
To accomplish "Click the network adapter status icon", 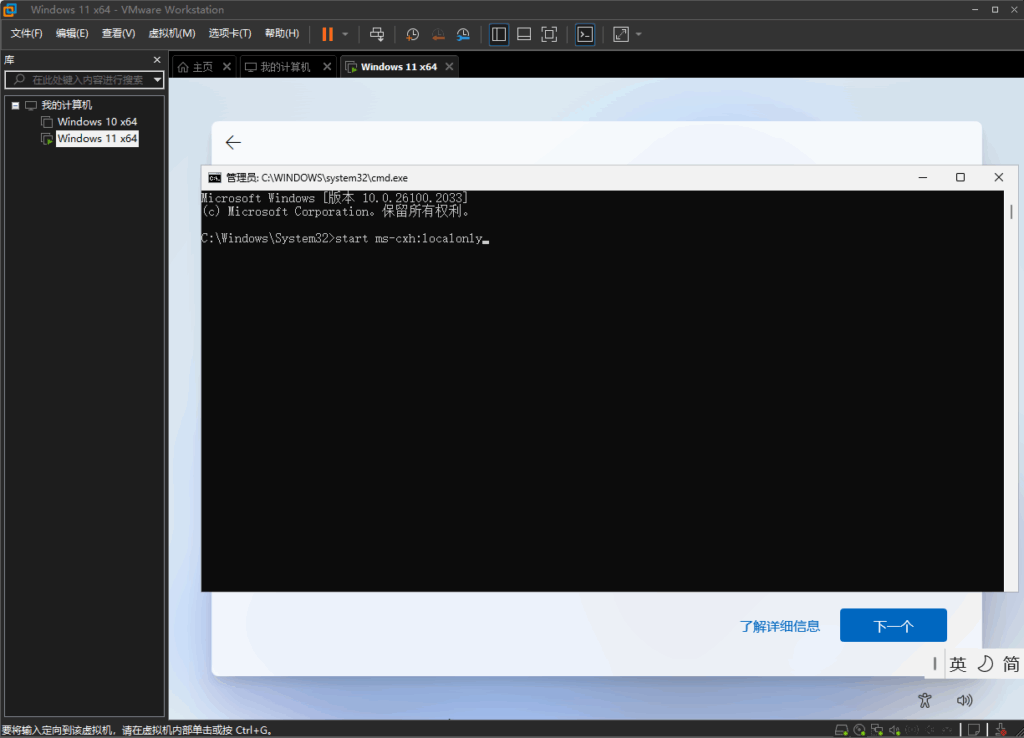I will pos(877,730).
